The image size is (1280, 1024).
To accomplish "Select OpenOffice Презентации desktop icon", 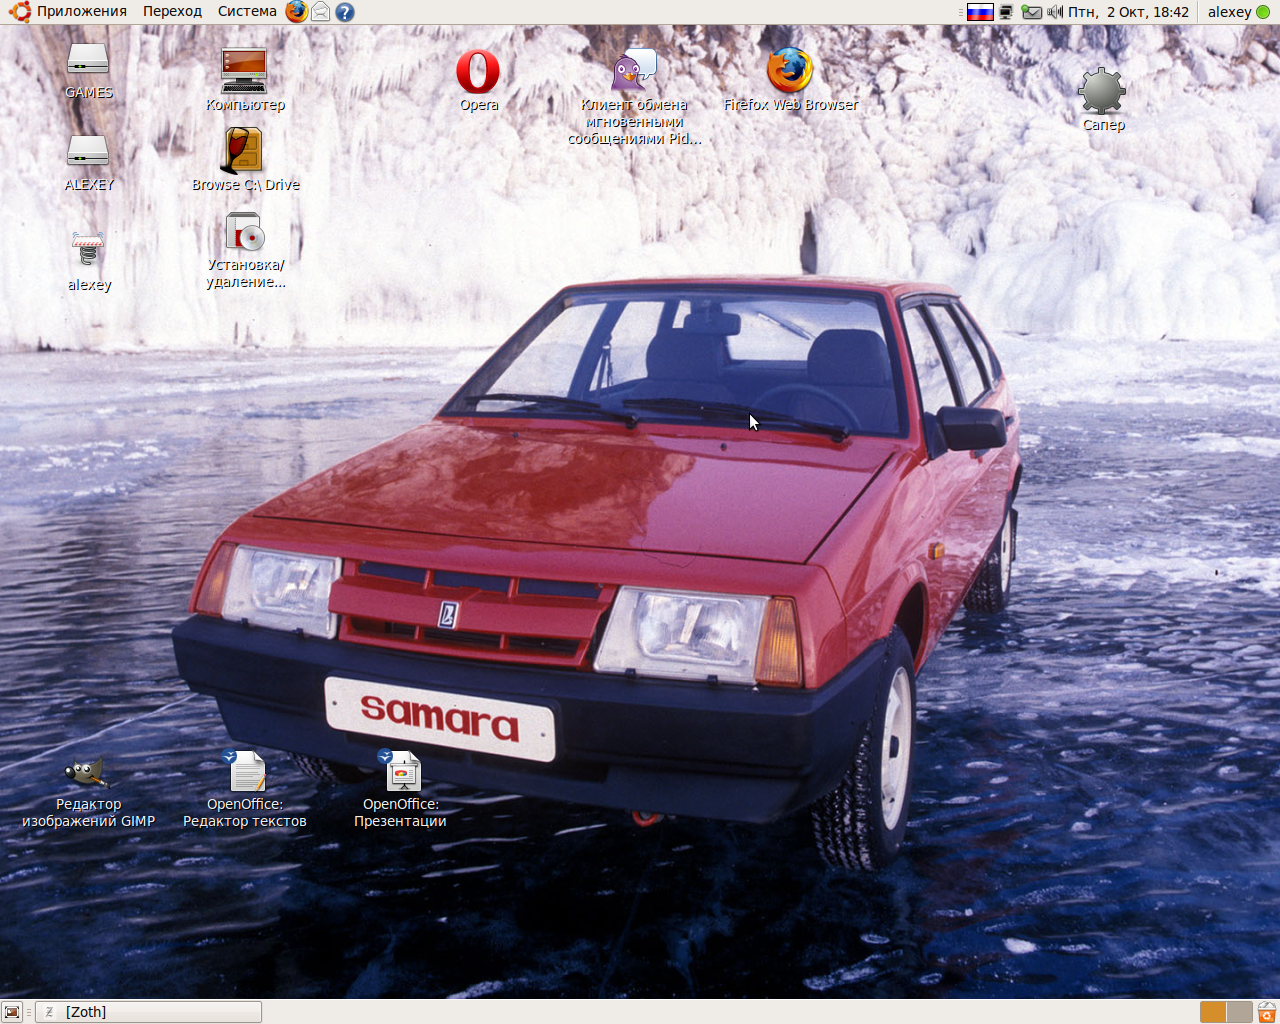I will tap(401, 790).
